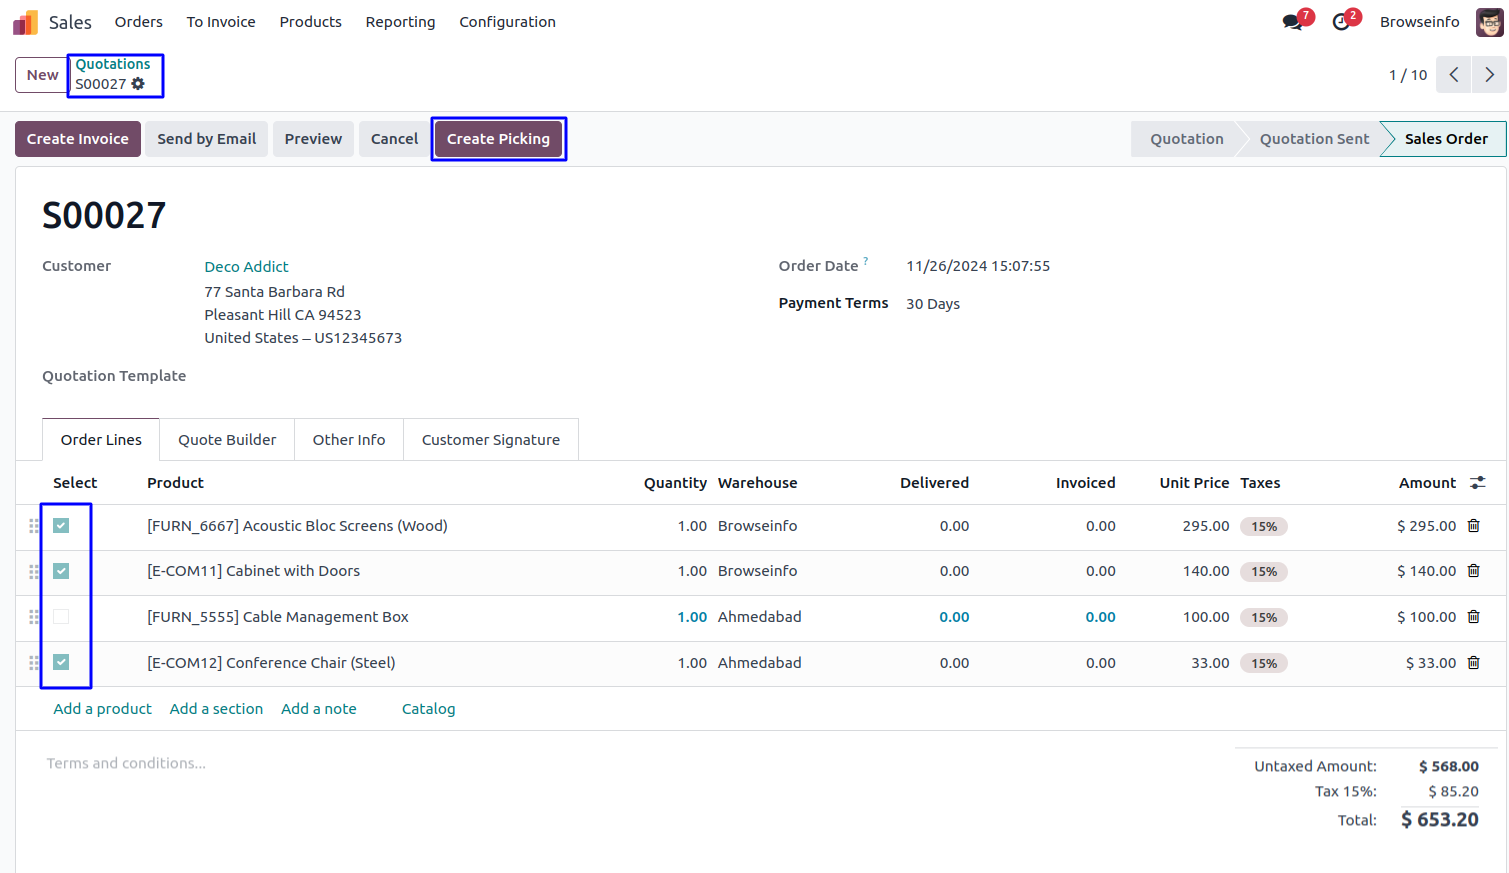Go to next record arrow
The height and width of the screenshot is (873, 1509).
coord(1489,75)
